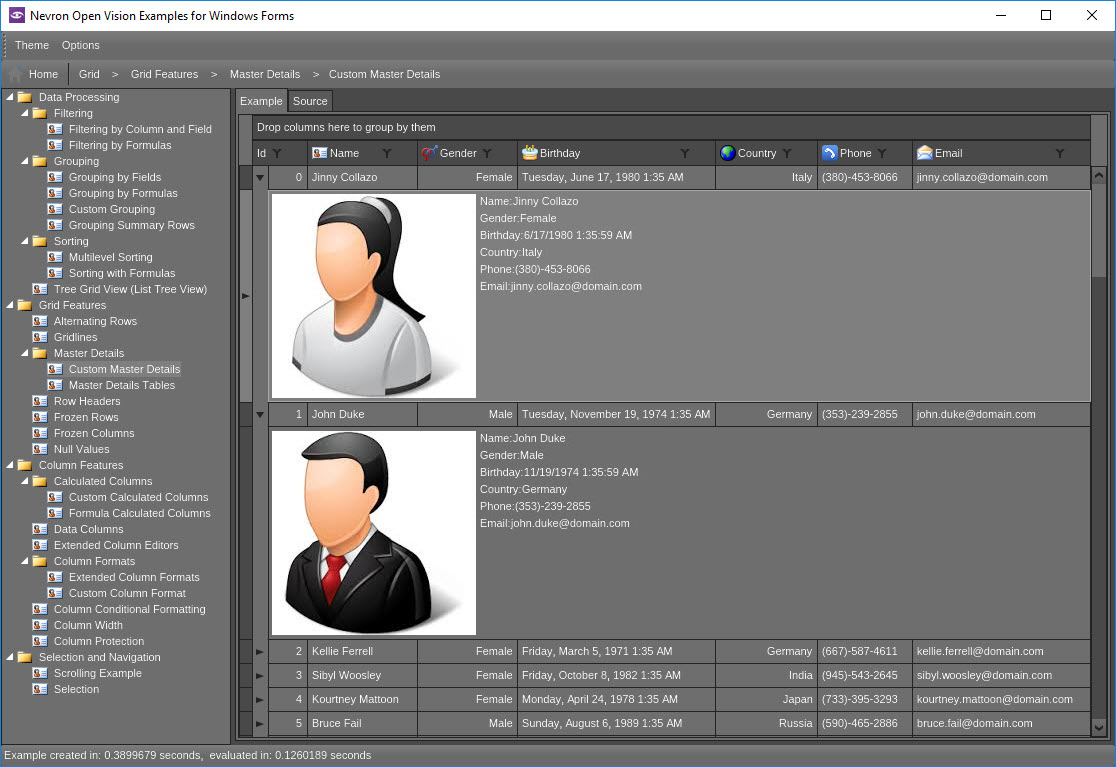
Task: Expand the Kellie Ferrell row details
Action: tap(260, 652)
